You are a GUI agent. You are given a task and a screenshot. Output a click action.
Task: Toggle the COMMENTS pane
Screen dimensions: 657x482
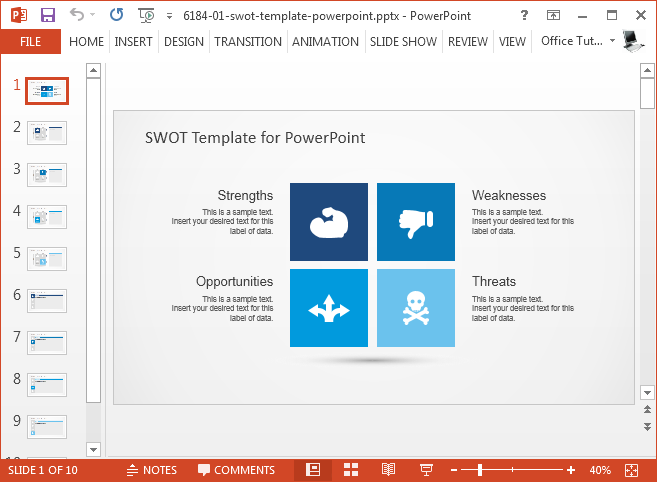pyautogui.click(x=236, y=470)
